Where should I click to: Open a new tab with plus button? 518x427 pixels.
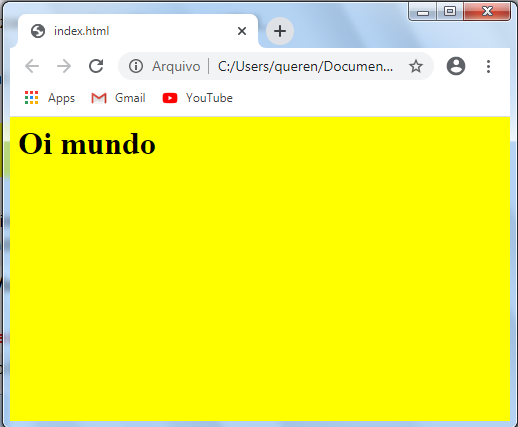(x=280, y=31)
